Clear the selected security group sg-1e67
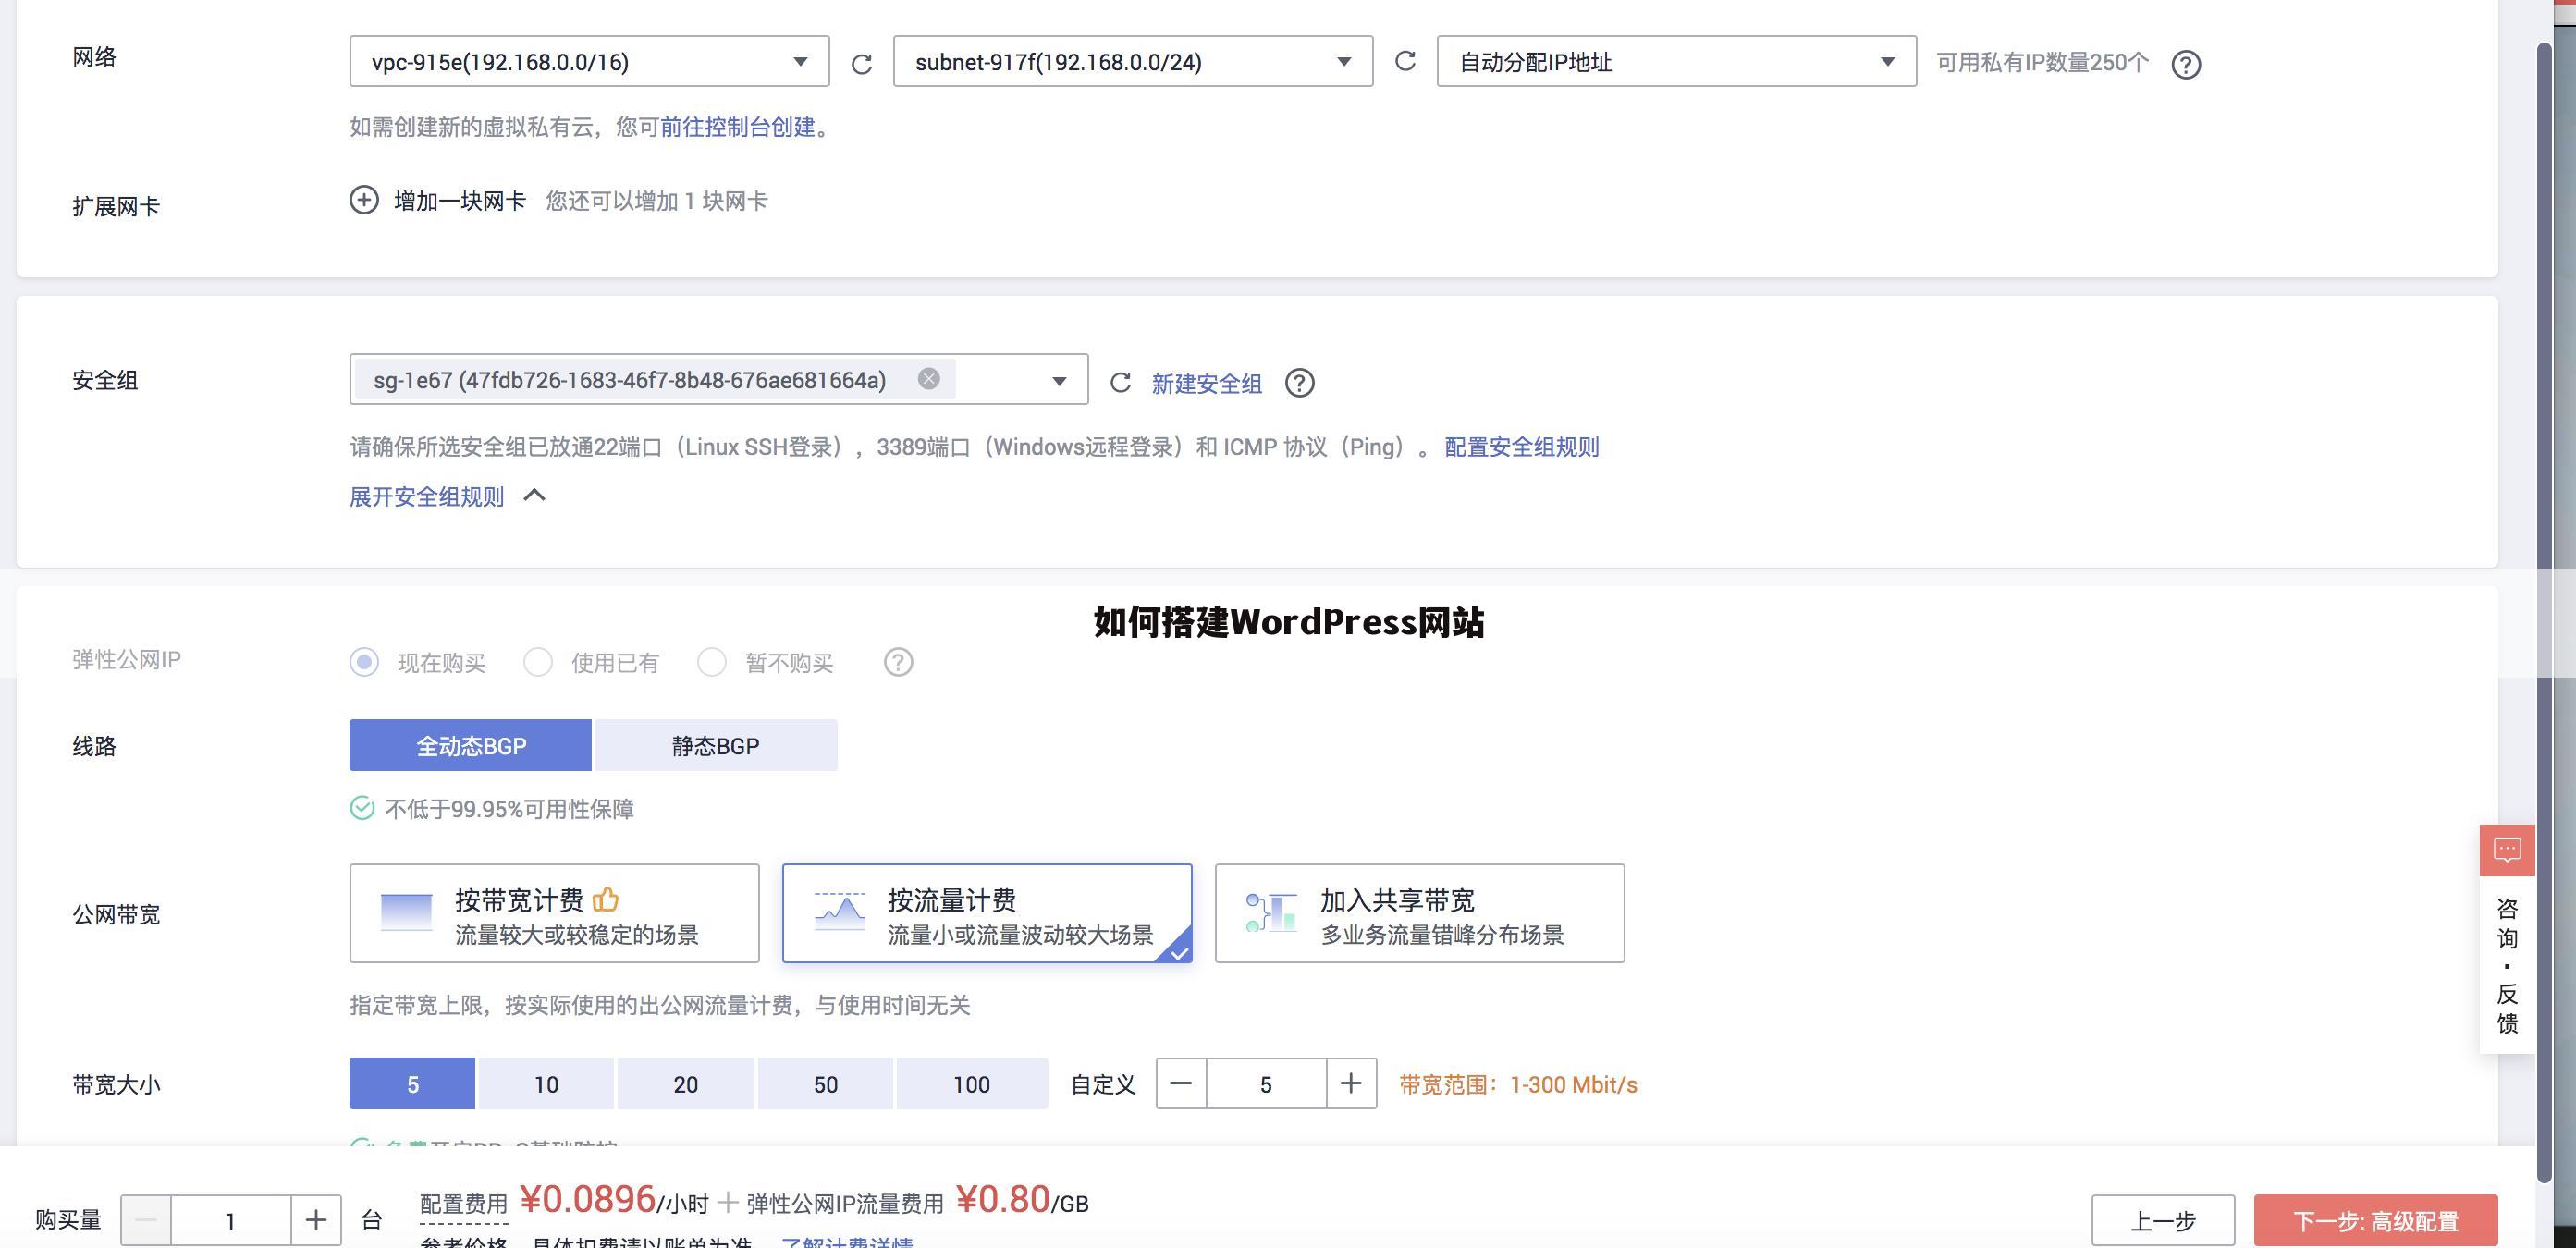The width and height of the screenshot is (2576, 1248). tap(928, 378)
